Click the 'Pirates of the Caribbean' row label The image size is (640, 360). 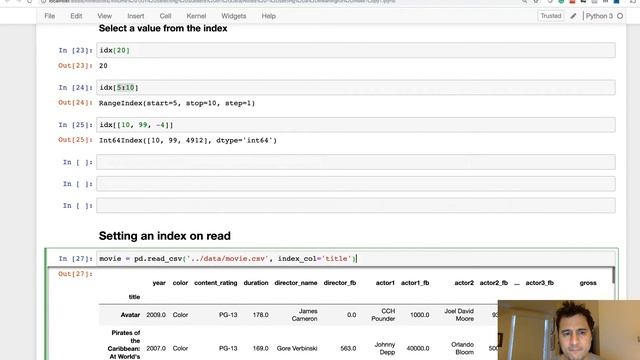[124, 344]
